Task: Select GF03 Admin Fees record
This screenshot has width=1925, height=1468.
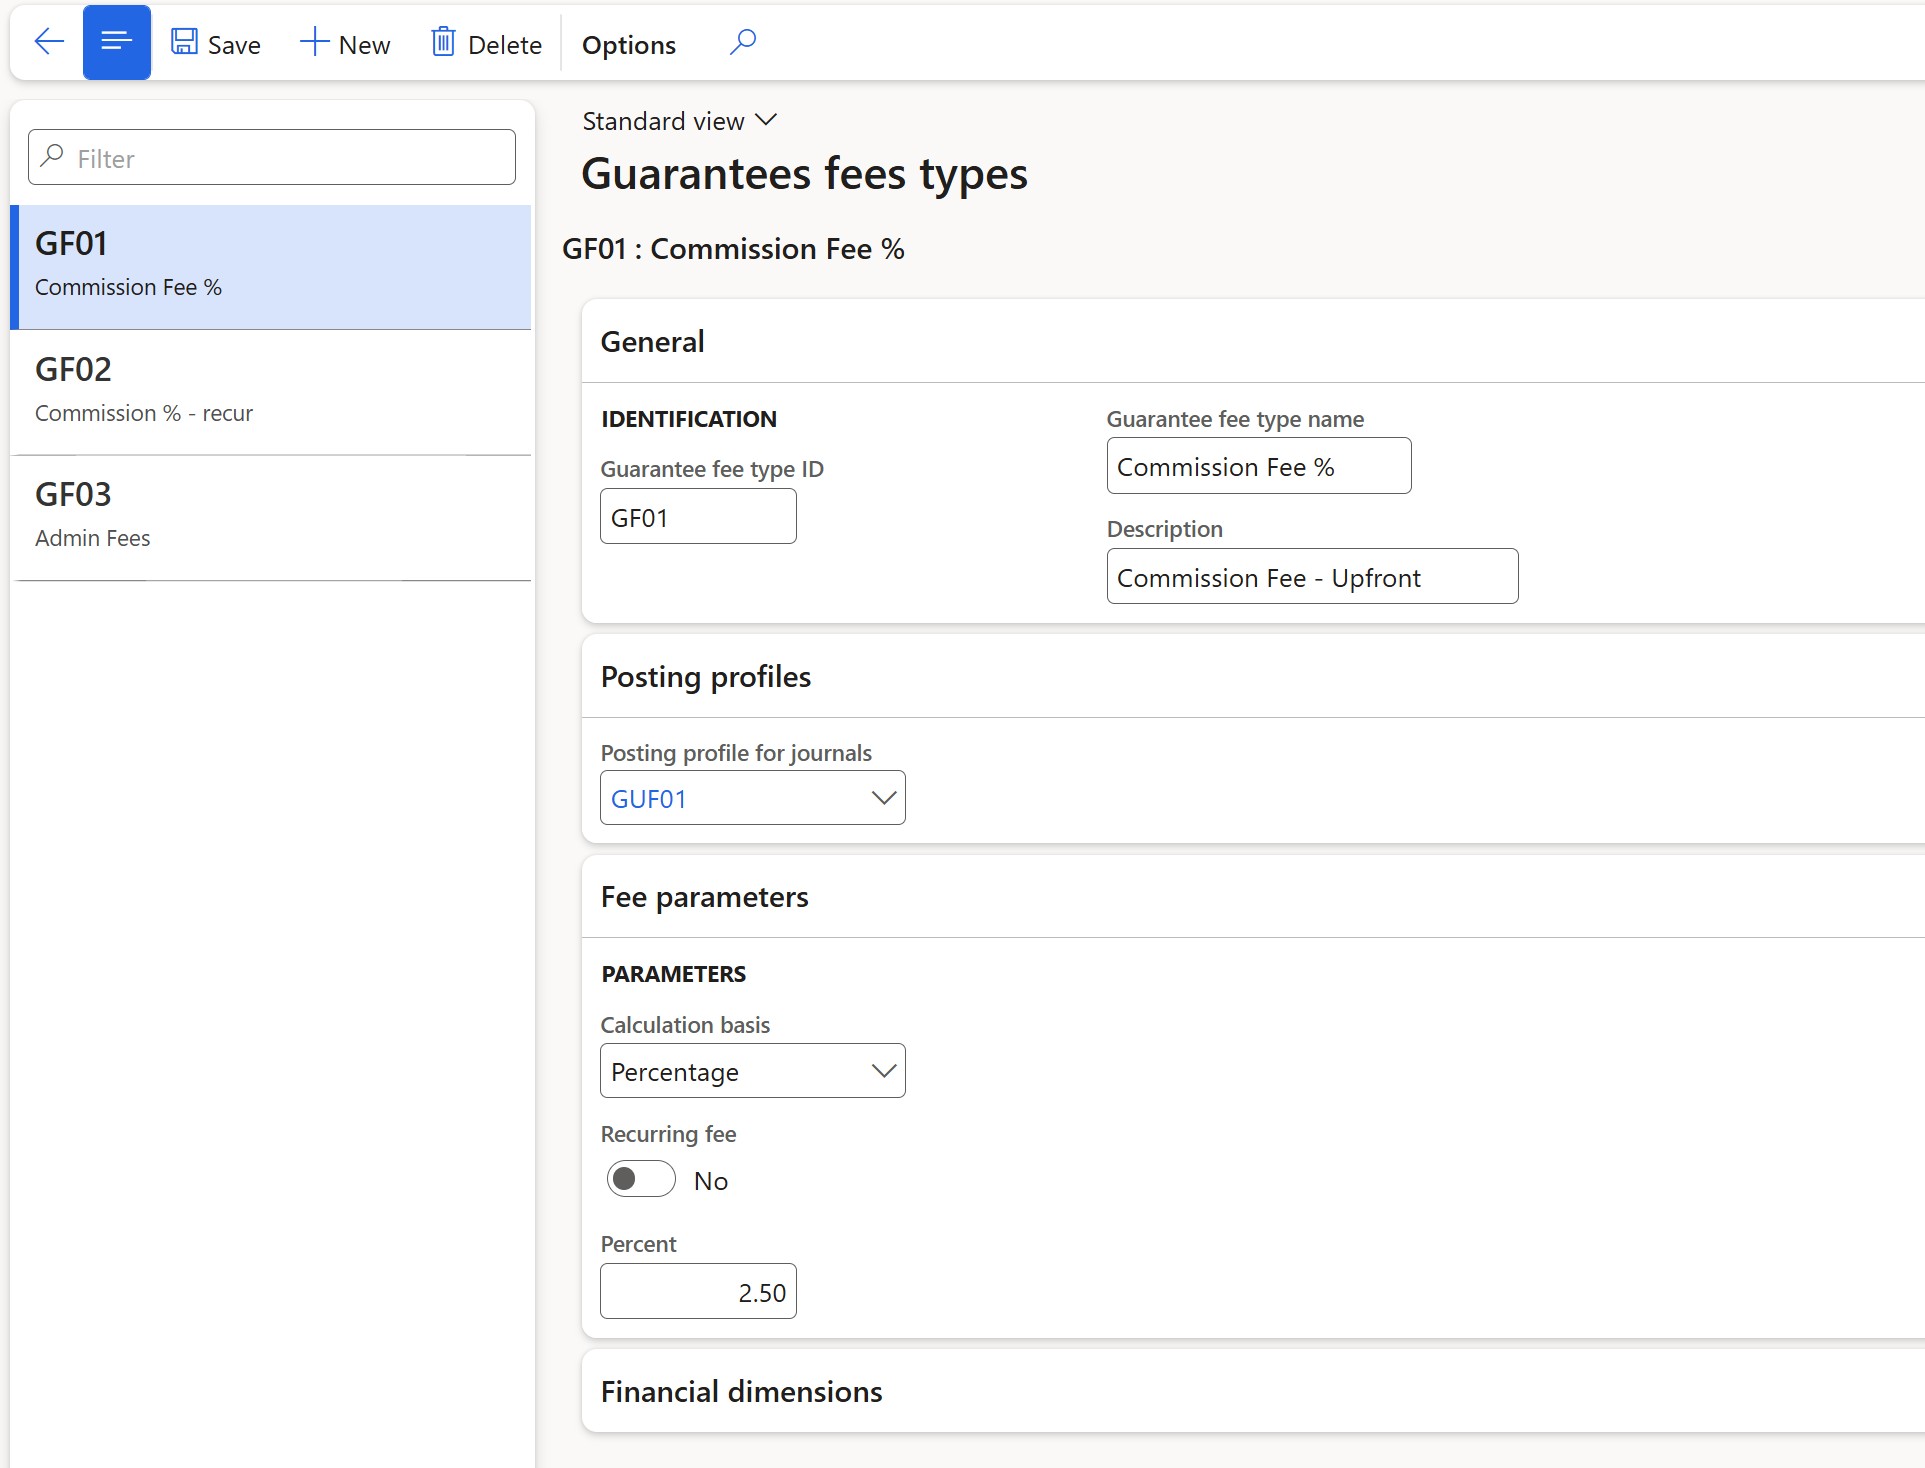Action: [270, 516]
